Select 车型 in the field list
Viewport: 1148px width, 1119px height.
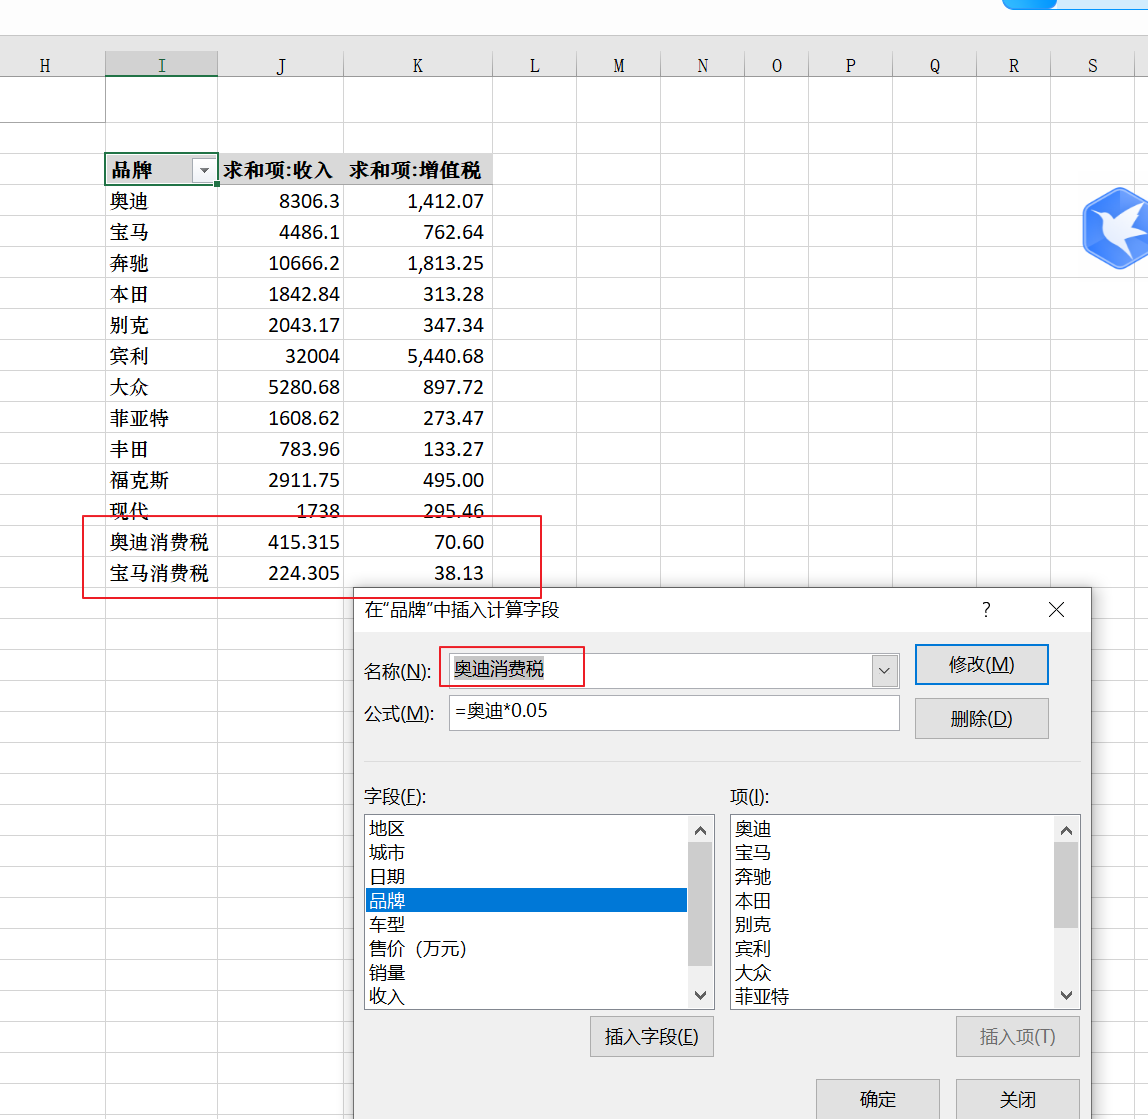pyautogui.click(x=526, y=924)
